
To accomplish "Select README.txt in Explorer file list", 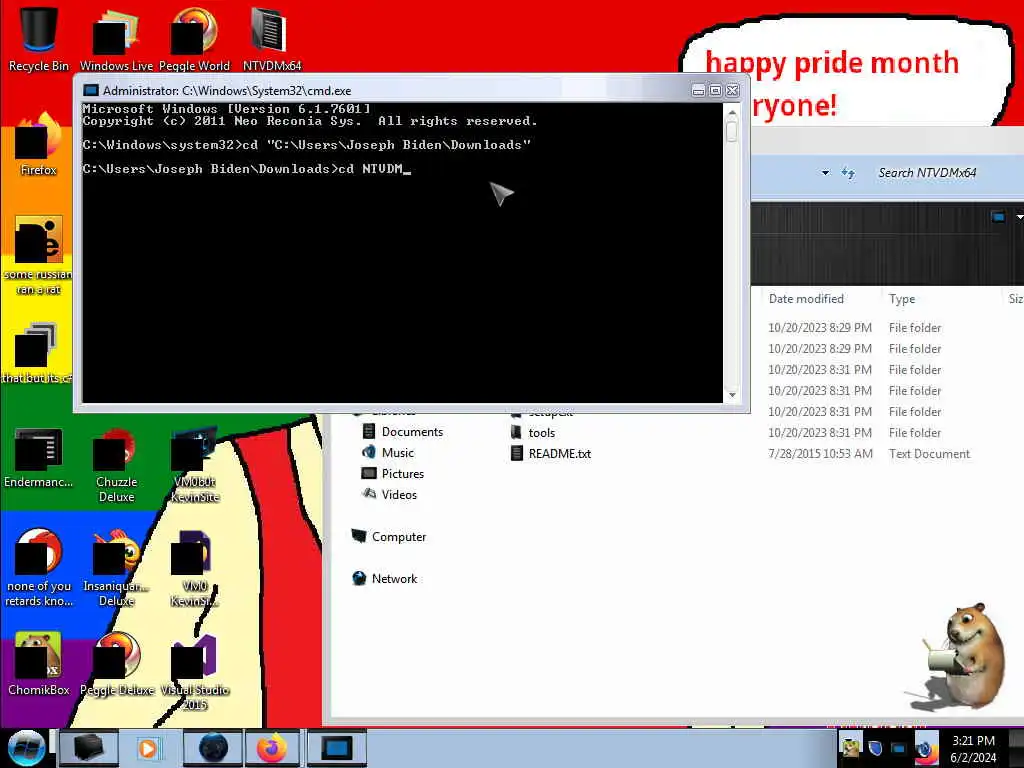I will coord(551,453).
